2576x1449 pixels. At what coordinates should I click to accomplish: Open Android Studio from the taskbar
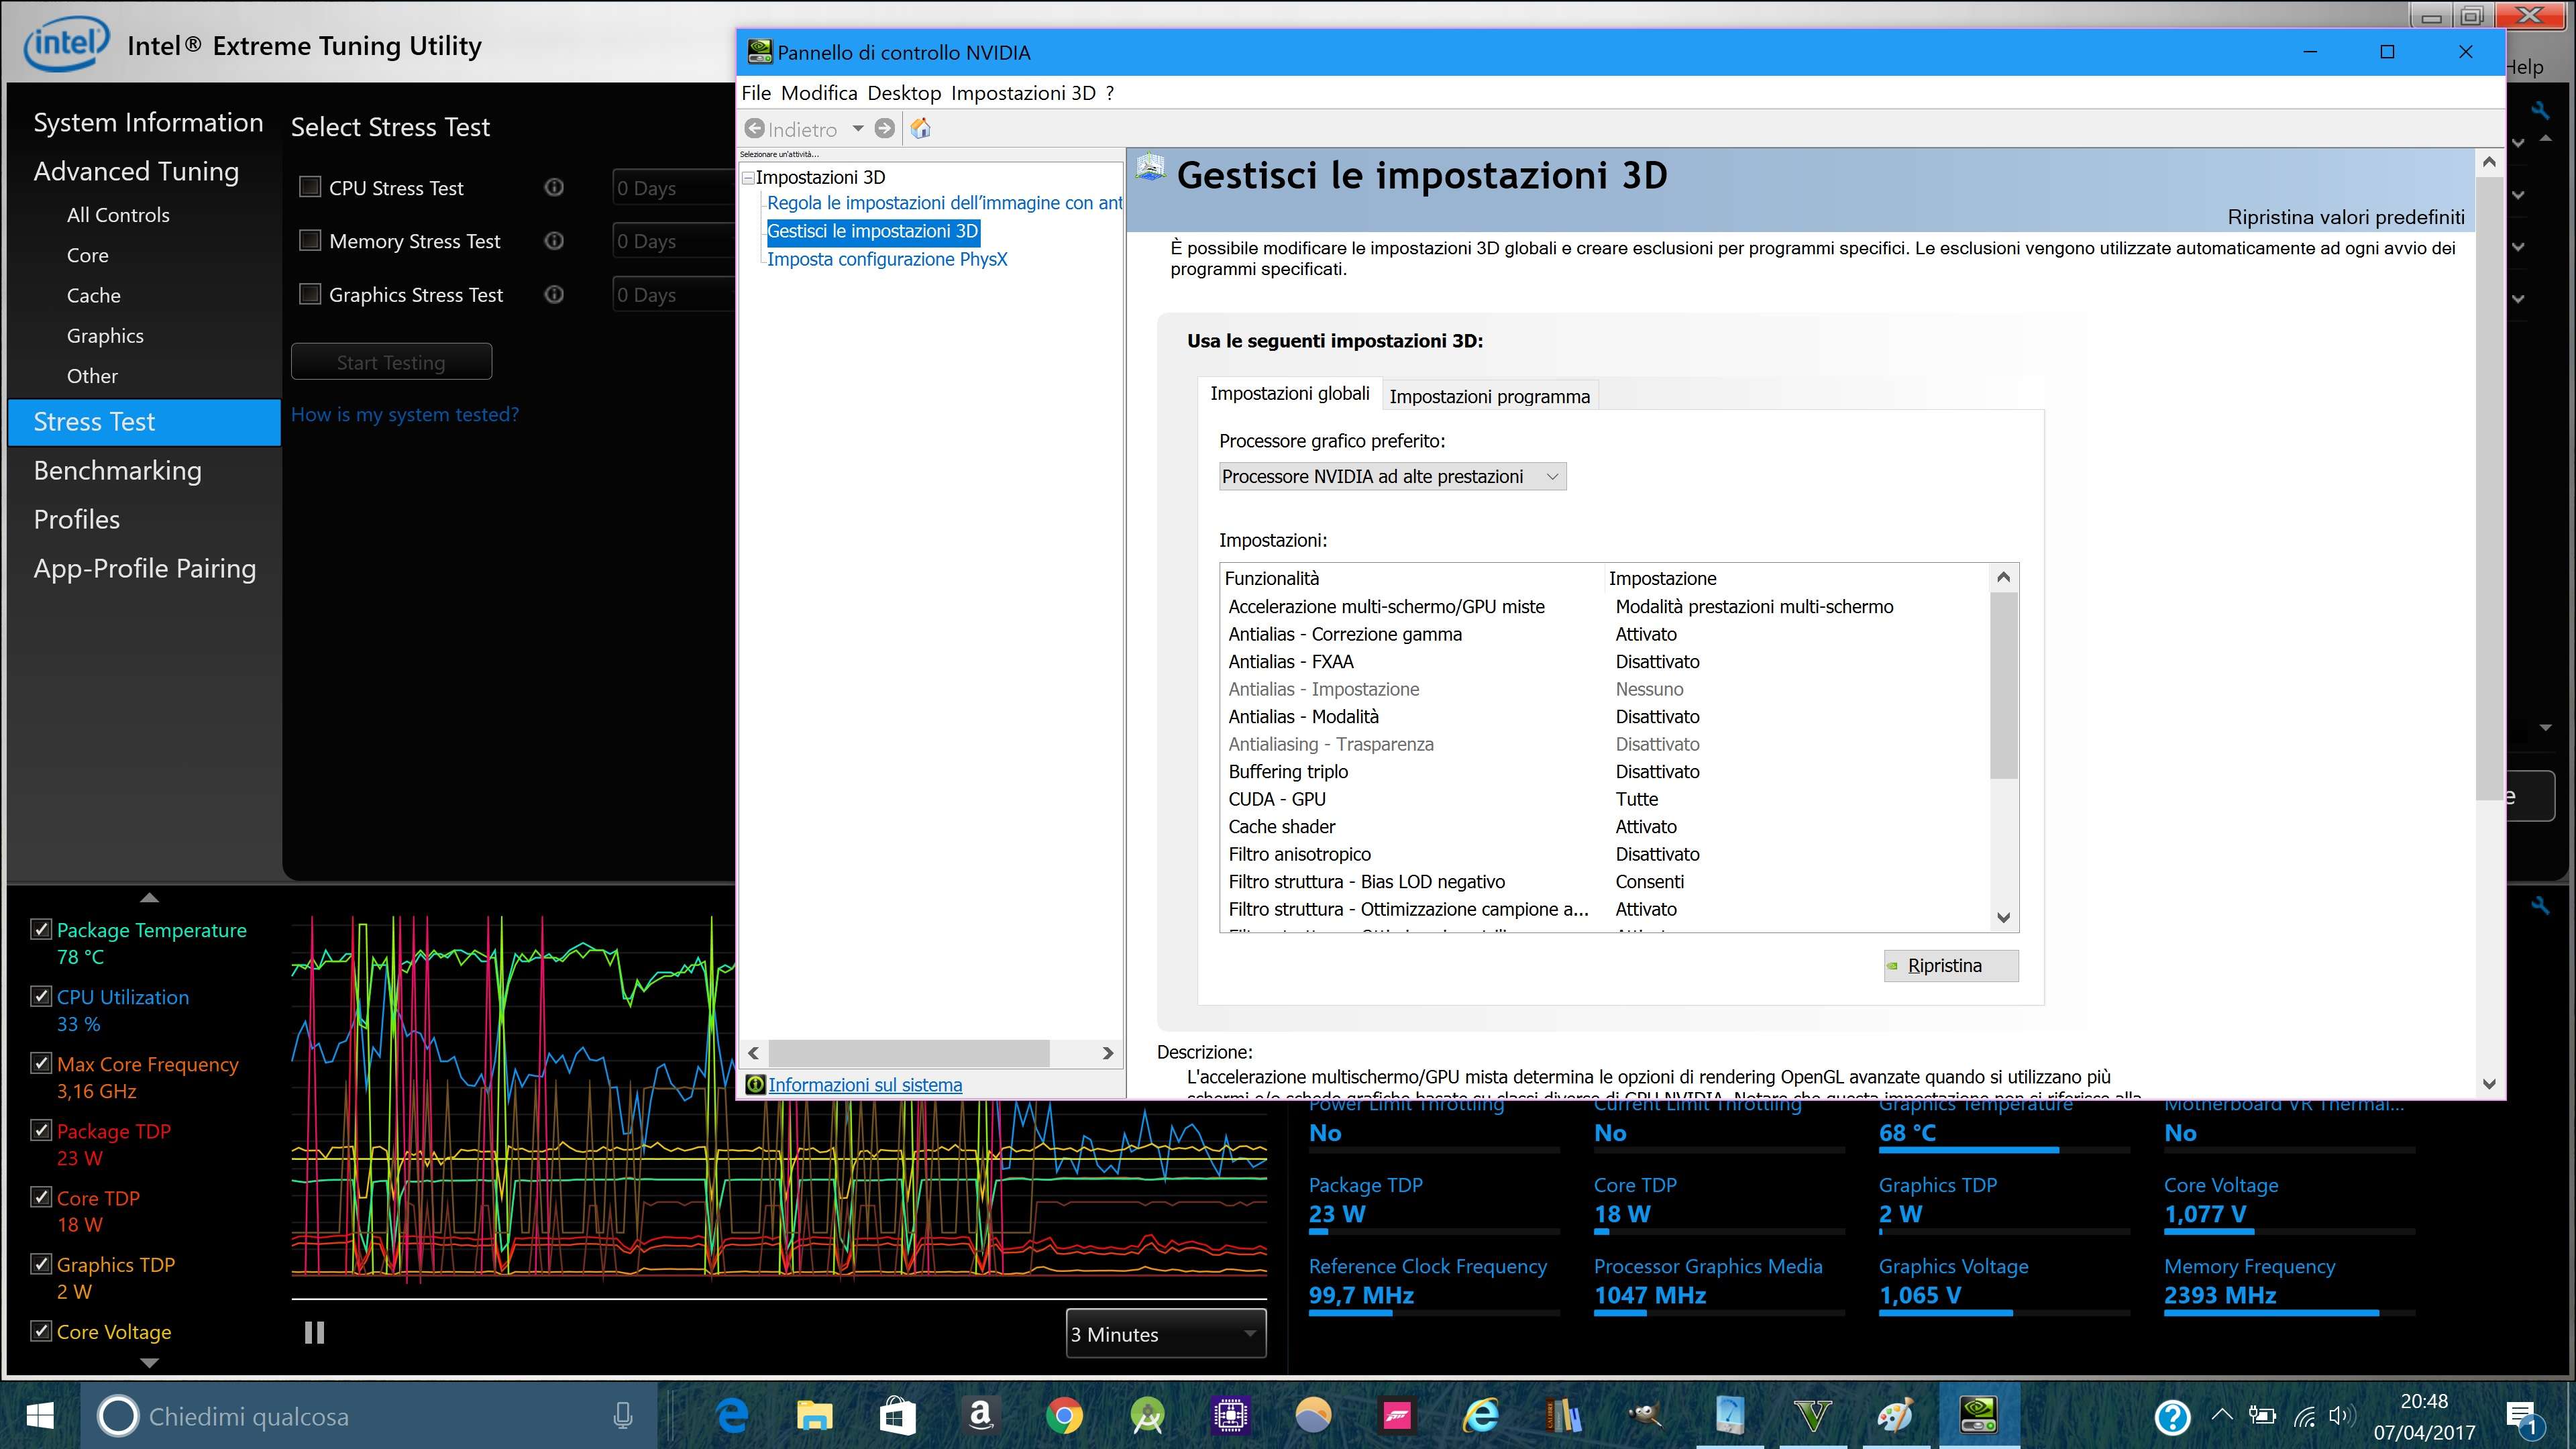[x=1147, y=1416]
